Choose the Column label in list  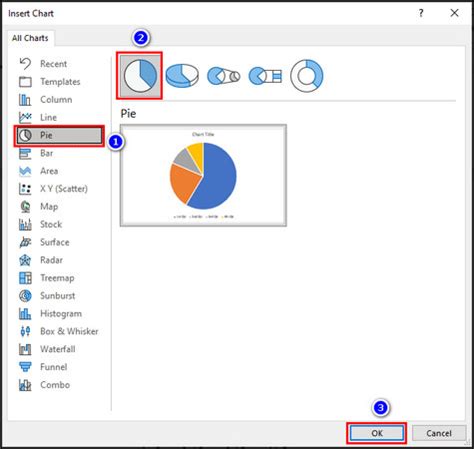pos(56,99)
